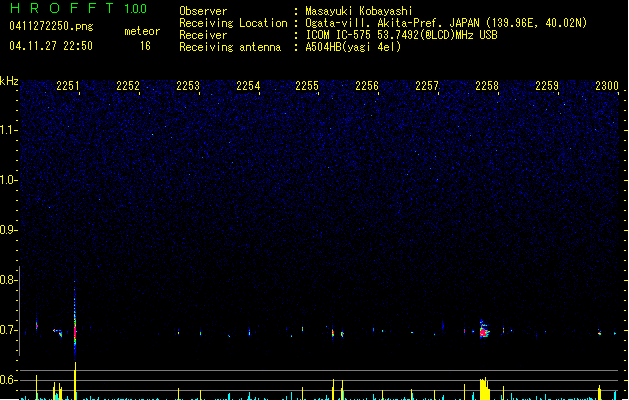The image size is (629, 400).
Task: Click the 1.0 kHz frequency tick label
Action: 8,180
